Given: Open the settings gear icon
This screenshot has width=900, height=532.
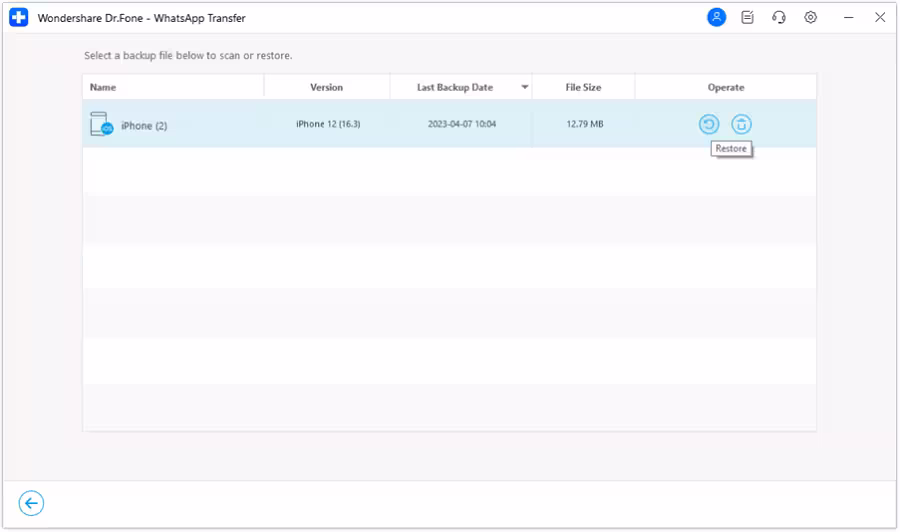Looking at the screenshot, I should coord(810,17).
